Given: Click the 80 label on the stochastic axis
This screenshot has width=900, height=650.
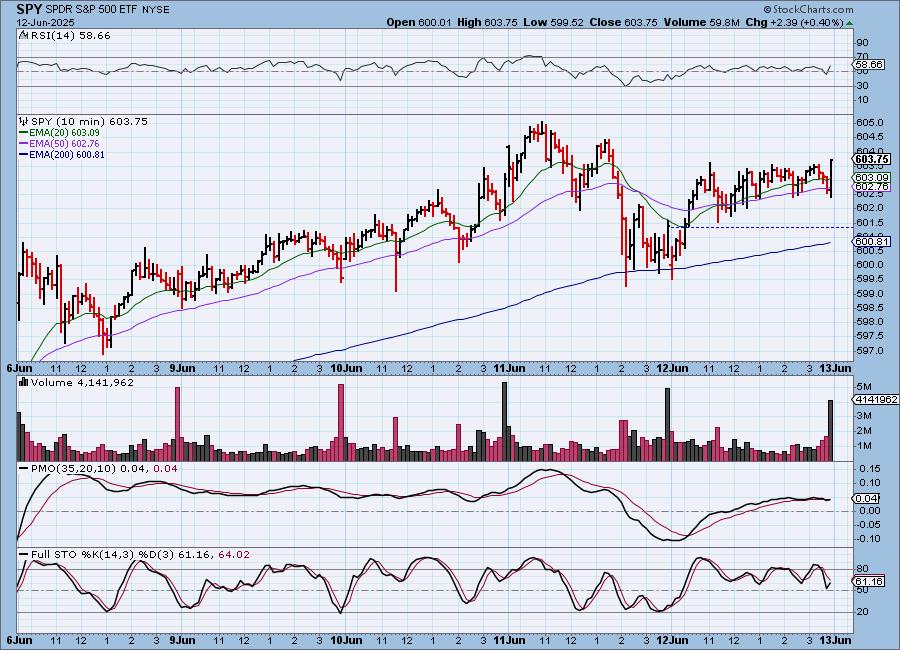Looking at the screenshot, I should pyautogui.click(x=862, y=569).
